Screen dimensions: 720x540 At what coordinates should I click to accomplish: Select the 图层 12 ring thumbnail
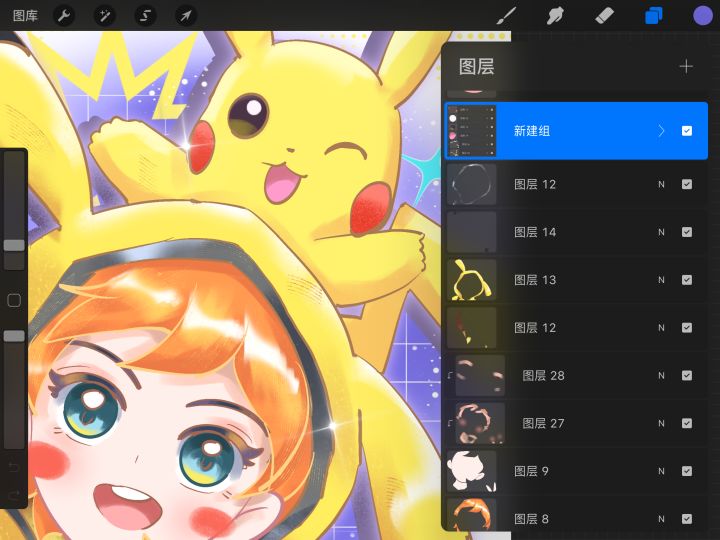coord(472,184)
